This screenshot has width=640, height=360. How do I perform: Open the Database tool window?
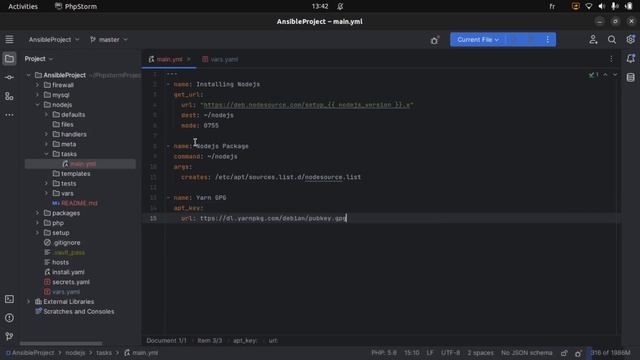point(631,78)
